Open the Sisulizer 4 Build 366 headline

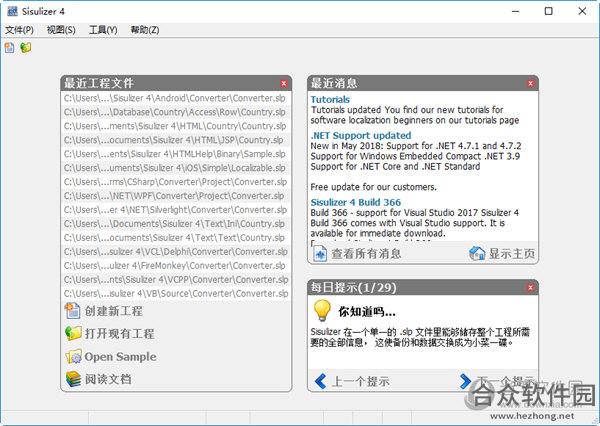[x=355, y=202]
